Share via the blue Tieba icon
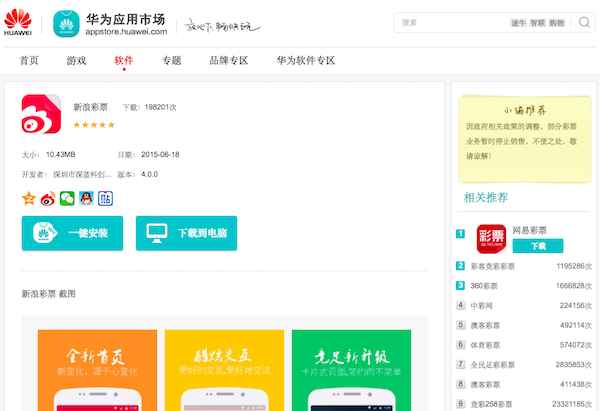Viewport: 600px width, 411px height. pyautogui.click(x=105, y=198)
